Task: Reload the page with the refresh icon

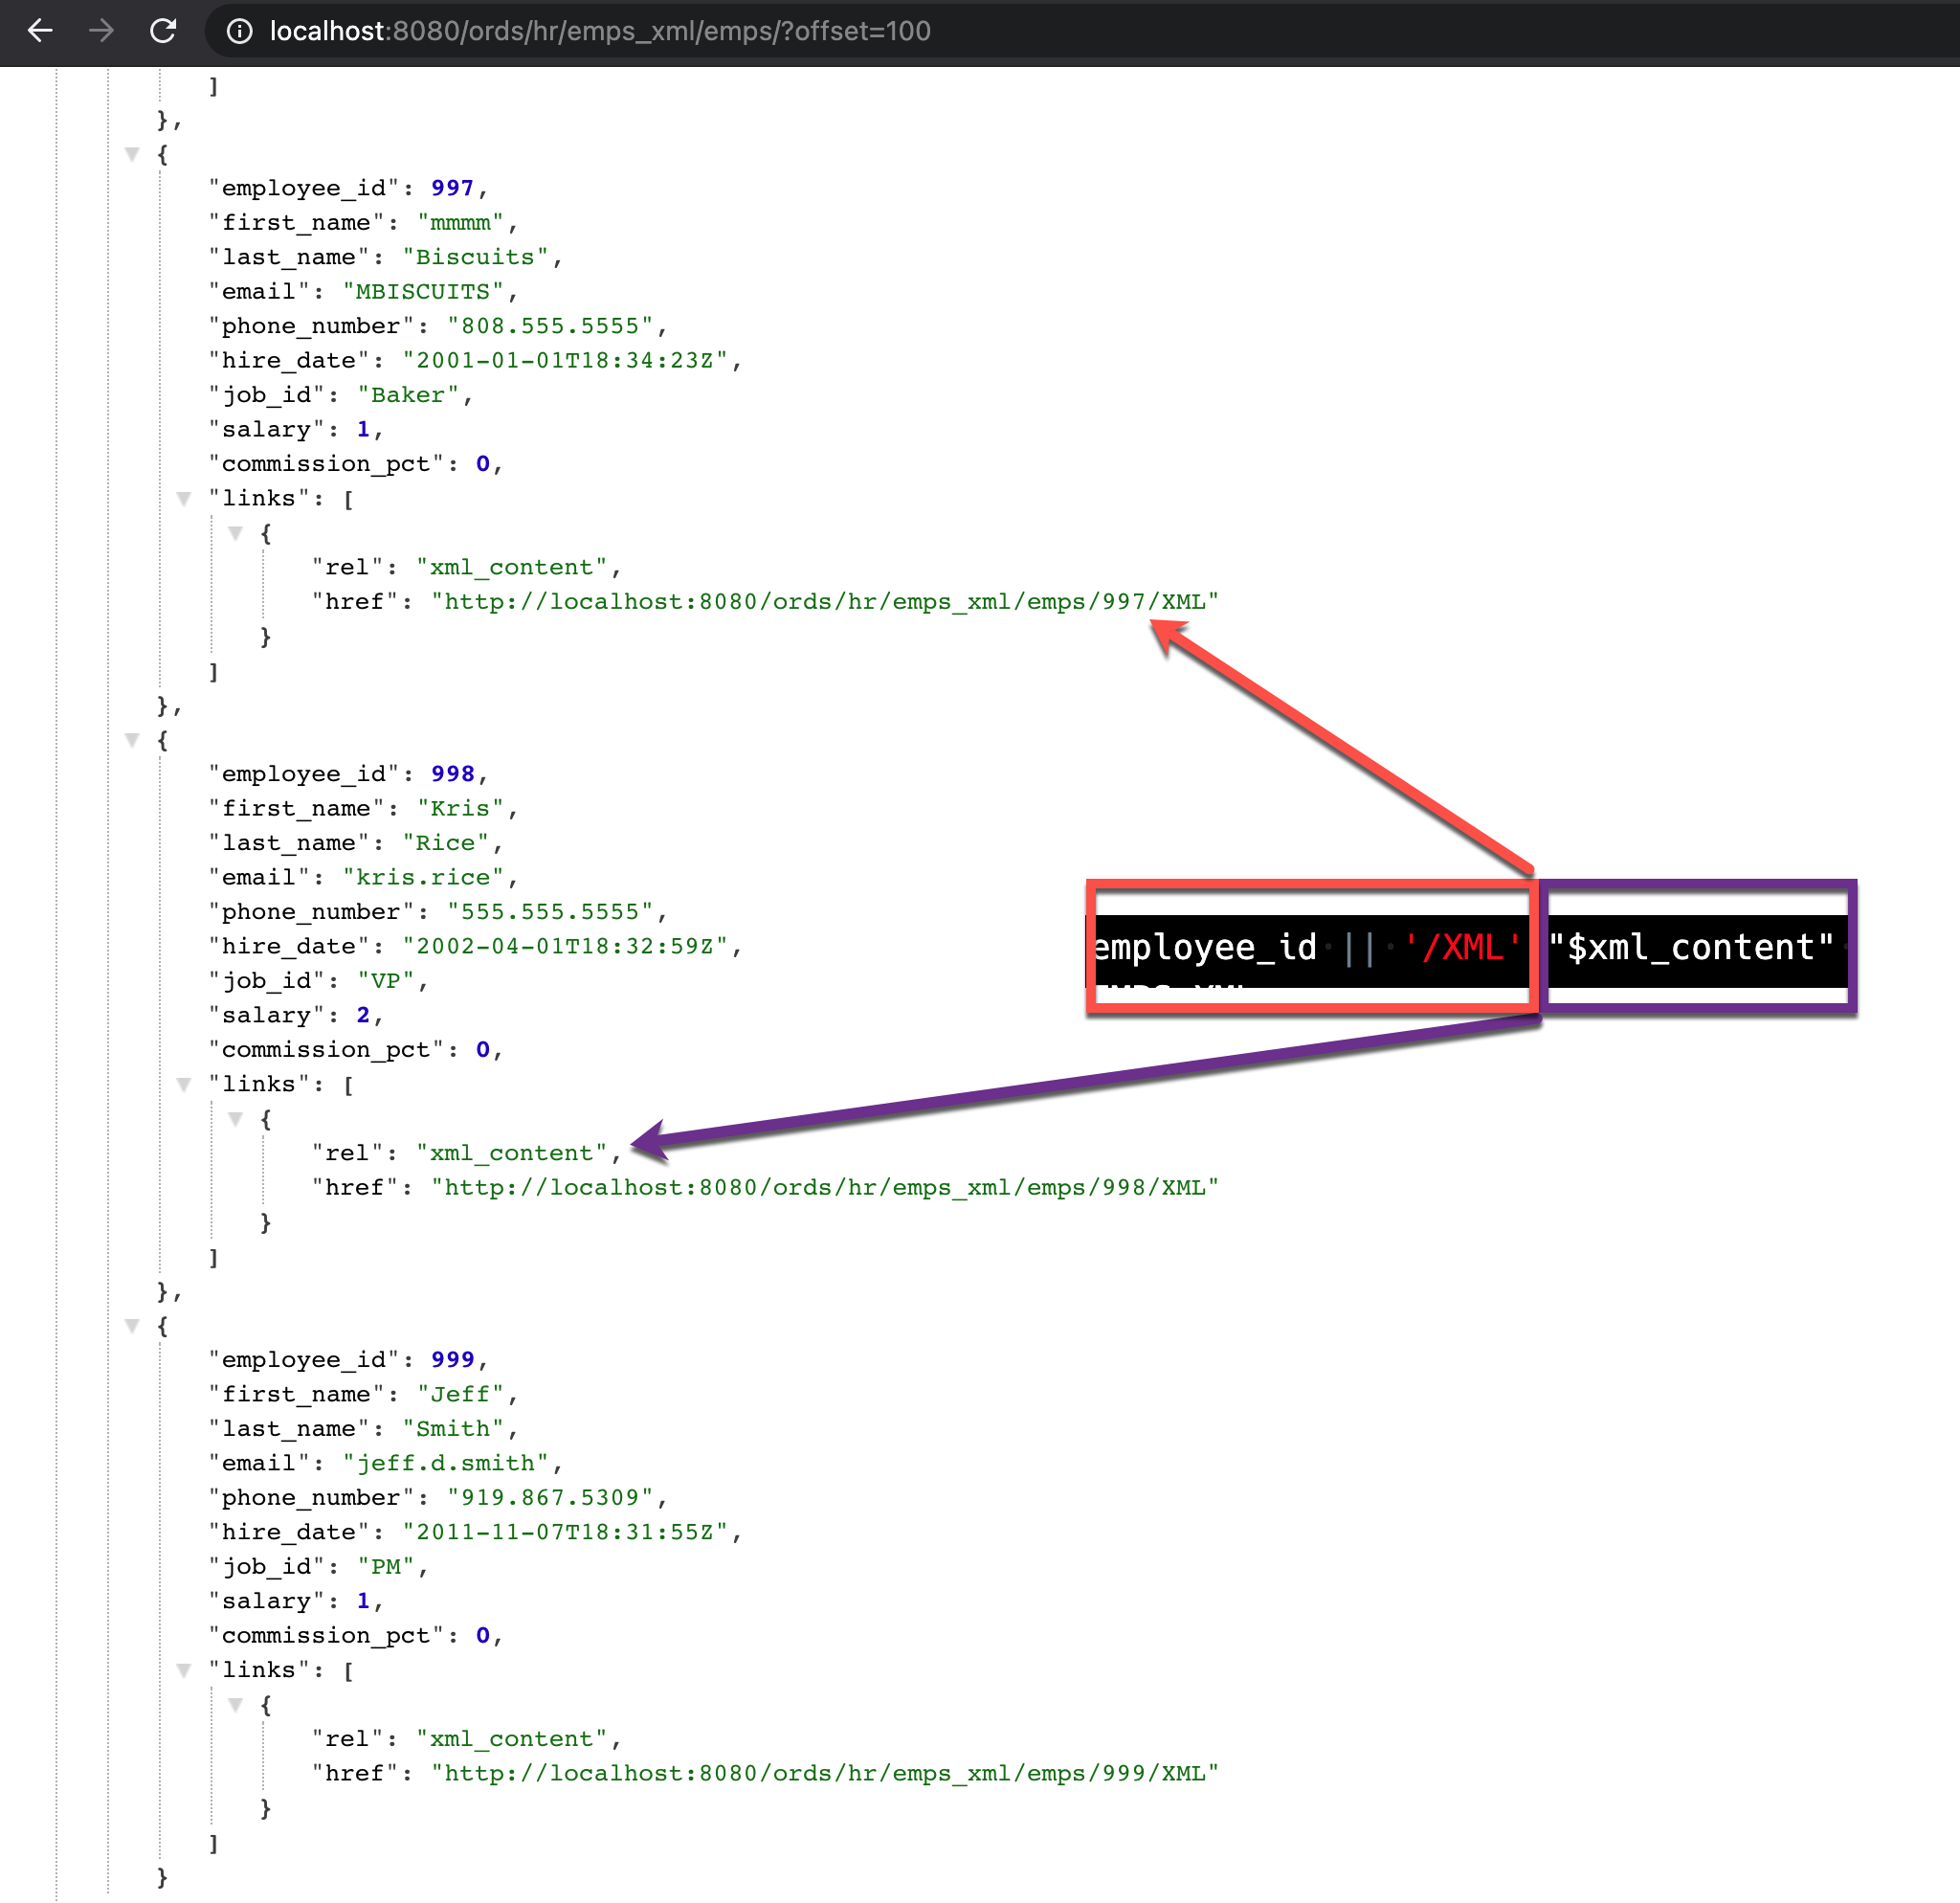Action: [163, 31]
